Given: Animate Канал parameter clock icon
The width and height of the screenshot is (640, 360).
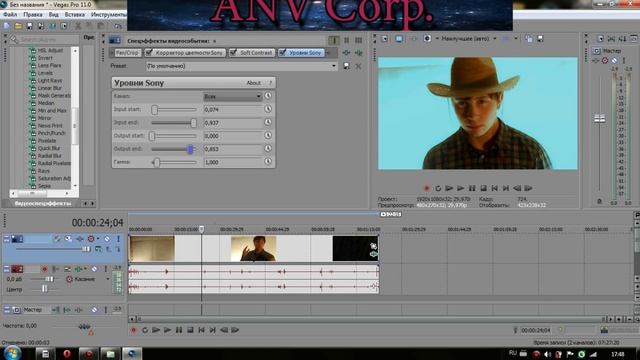Looking at the screenshot, I should pyautogui.click(x=268, y=96).
